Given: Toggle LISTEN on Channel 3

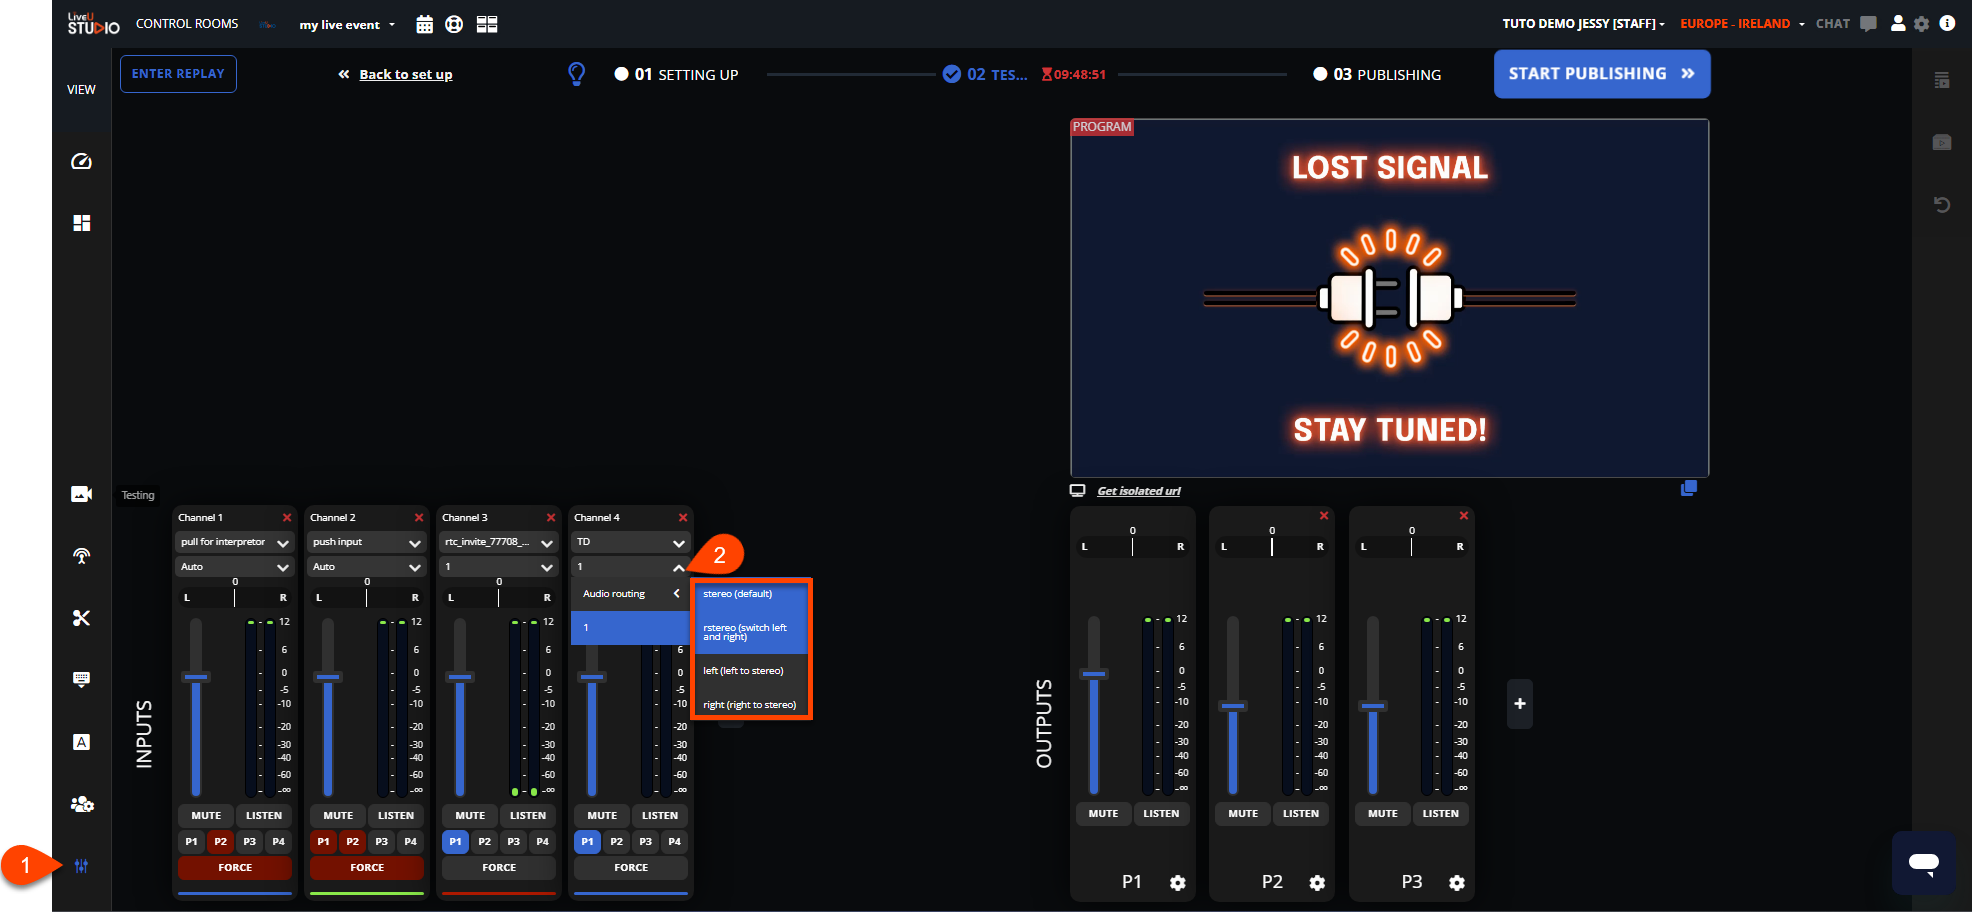Looking at the screenshot, I should [x=528, y=815].
